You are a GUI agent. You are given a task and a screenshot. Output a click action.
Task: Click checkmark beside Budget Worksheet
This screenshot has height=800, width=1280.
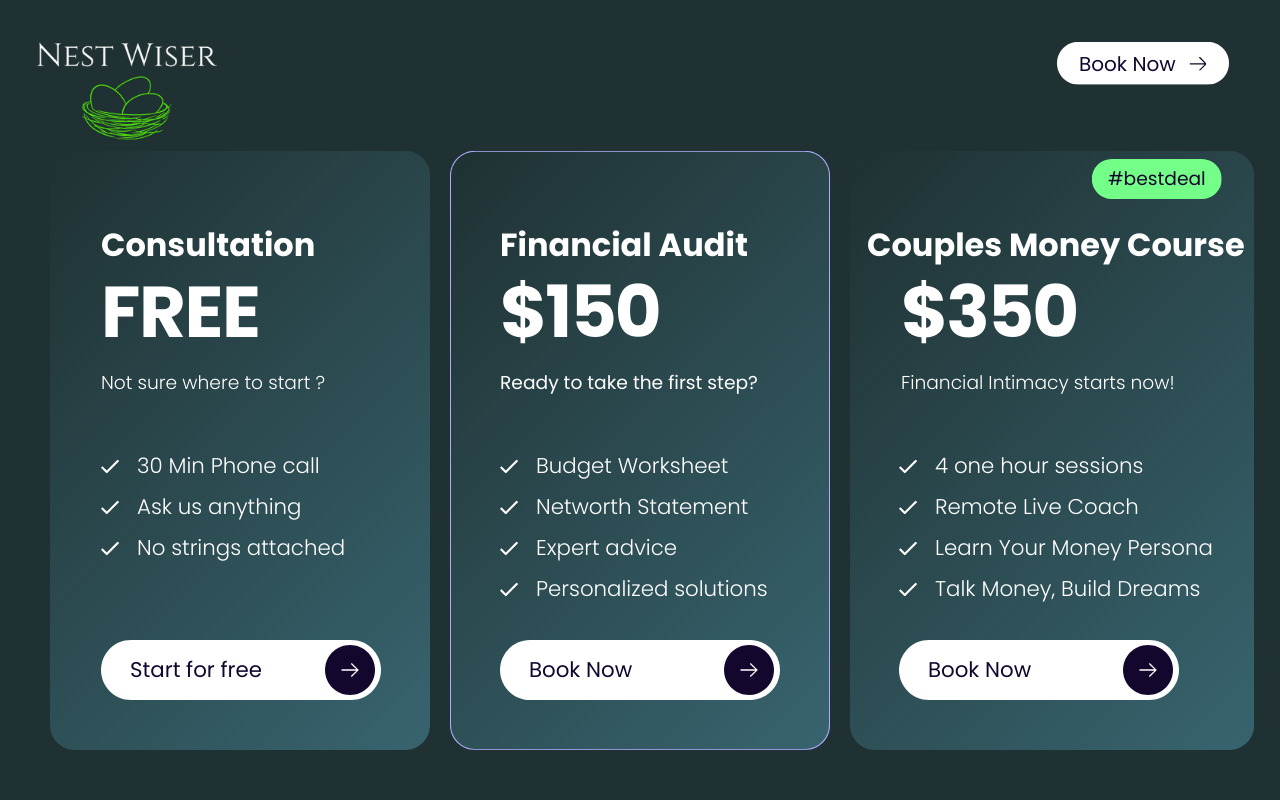(x=509, y=467)
